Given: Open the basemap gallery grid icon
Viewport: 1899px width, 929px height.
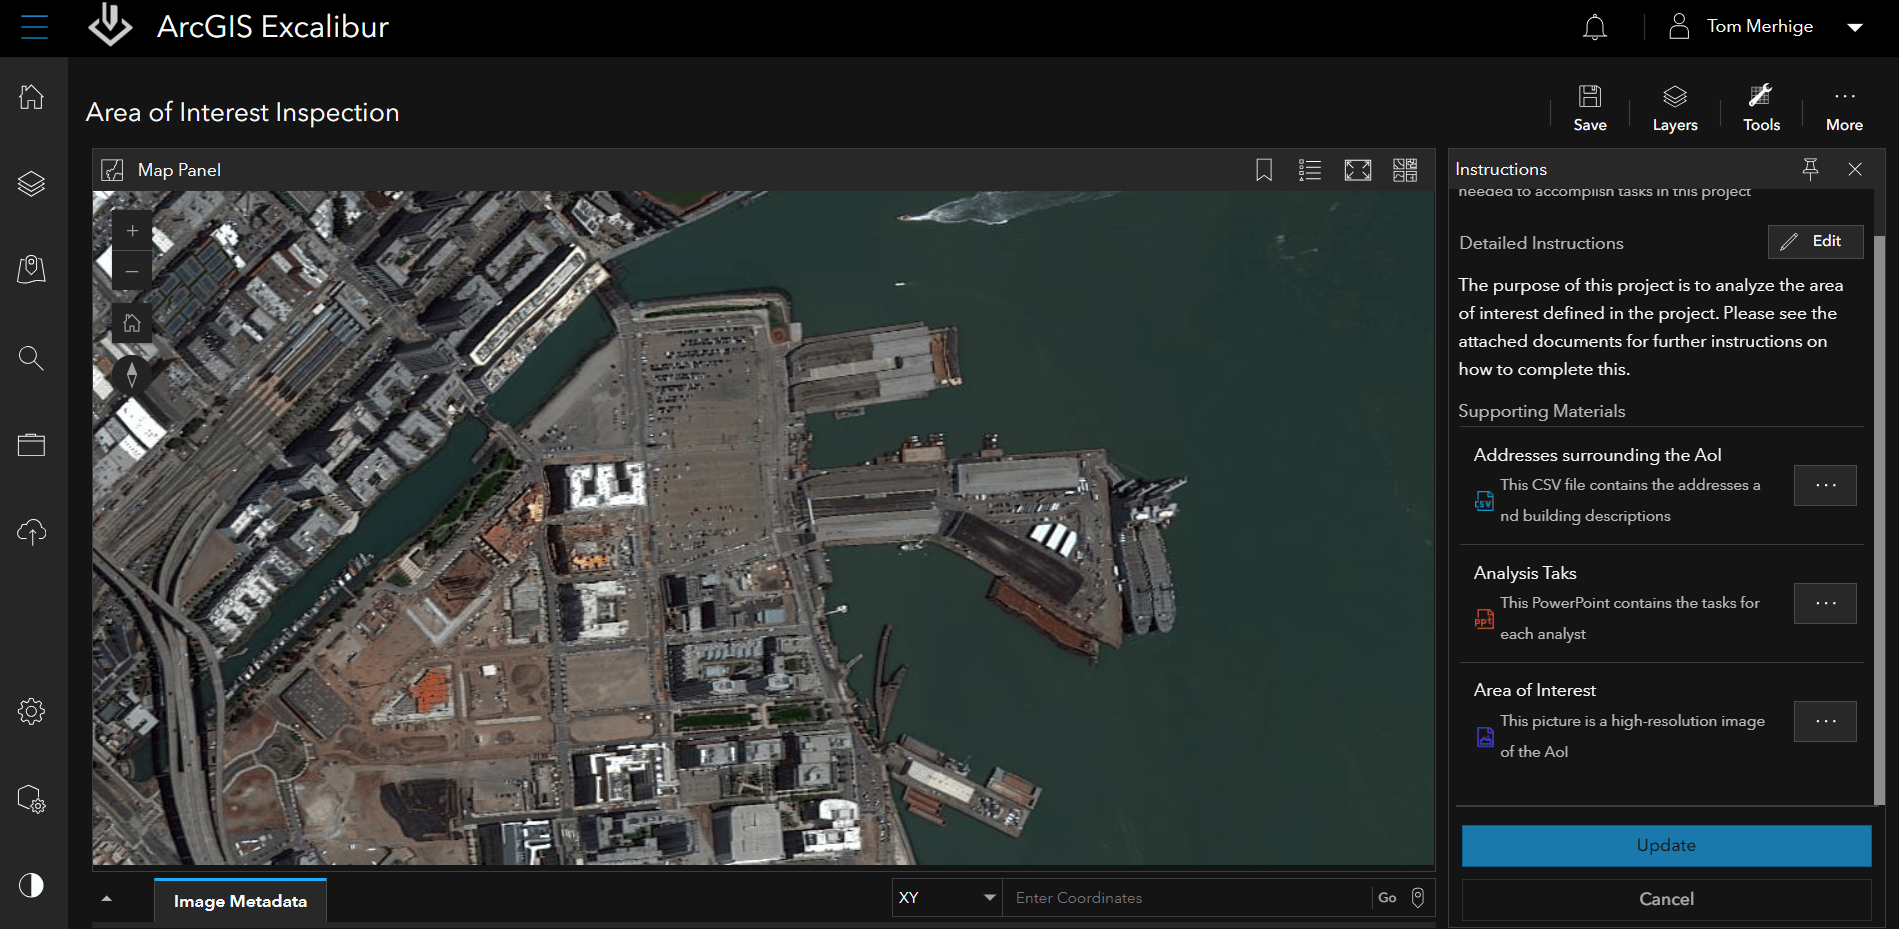Looking at the screenshot, I should click(x=1405, y=170).
